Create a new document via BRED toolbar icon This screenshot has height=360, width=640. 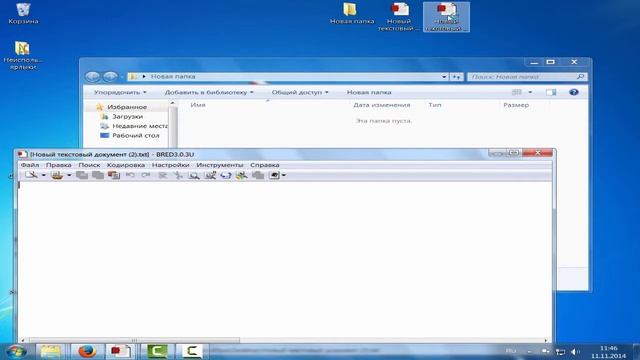[x=31, y=175]
